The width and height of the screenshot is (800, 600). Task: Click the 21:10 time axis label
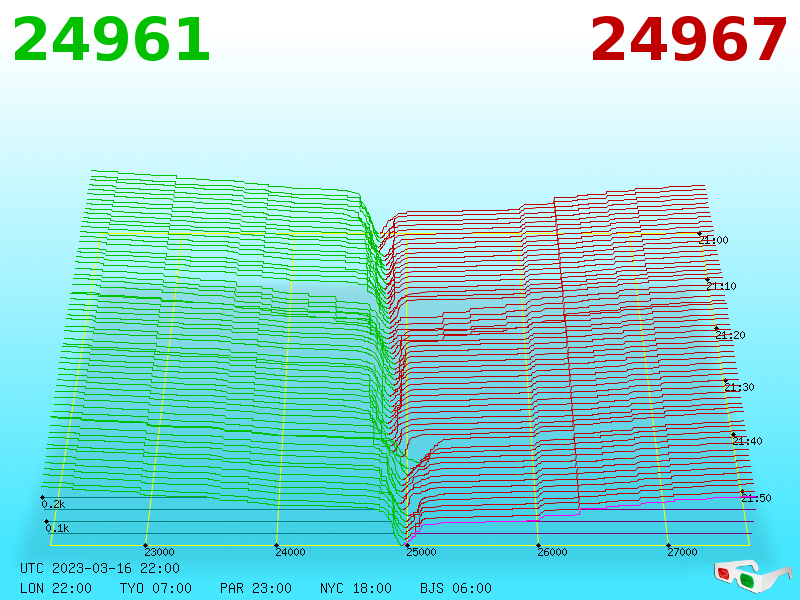[721, 286]
